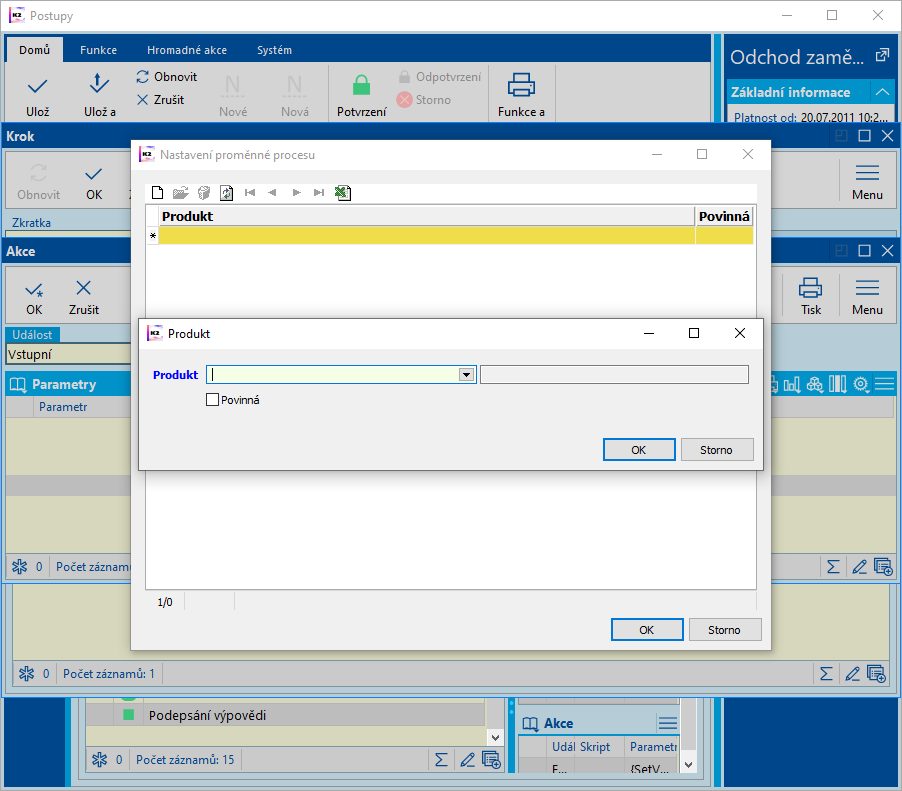Click the refresh document icon in variable settings toolbar
902x791 pixels.
click(x=227, y=193)
